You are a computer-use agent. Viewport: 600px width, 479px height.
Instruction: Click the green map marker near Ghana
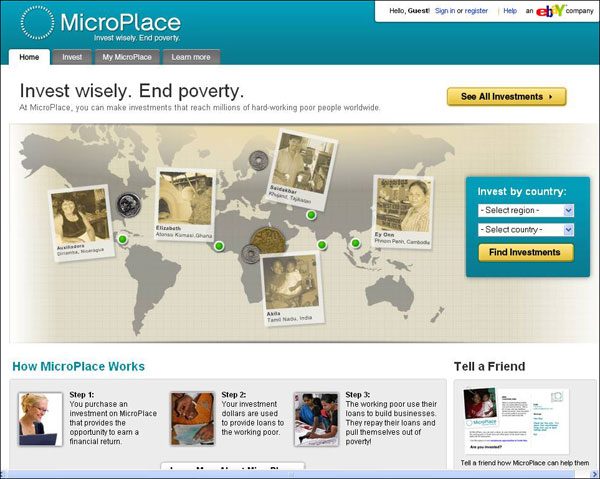pyautogui.click(x=219, y=246)
